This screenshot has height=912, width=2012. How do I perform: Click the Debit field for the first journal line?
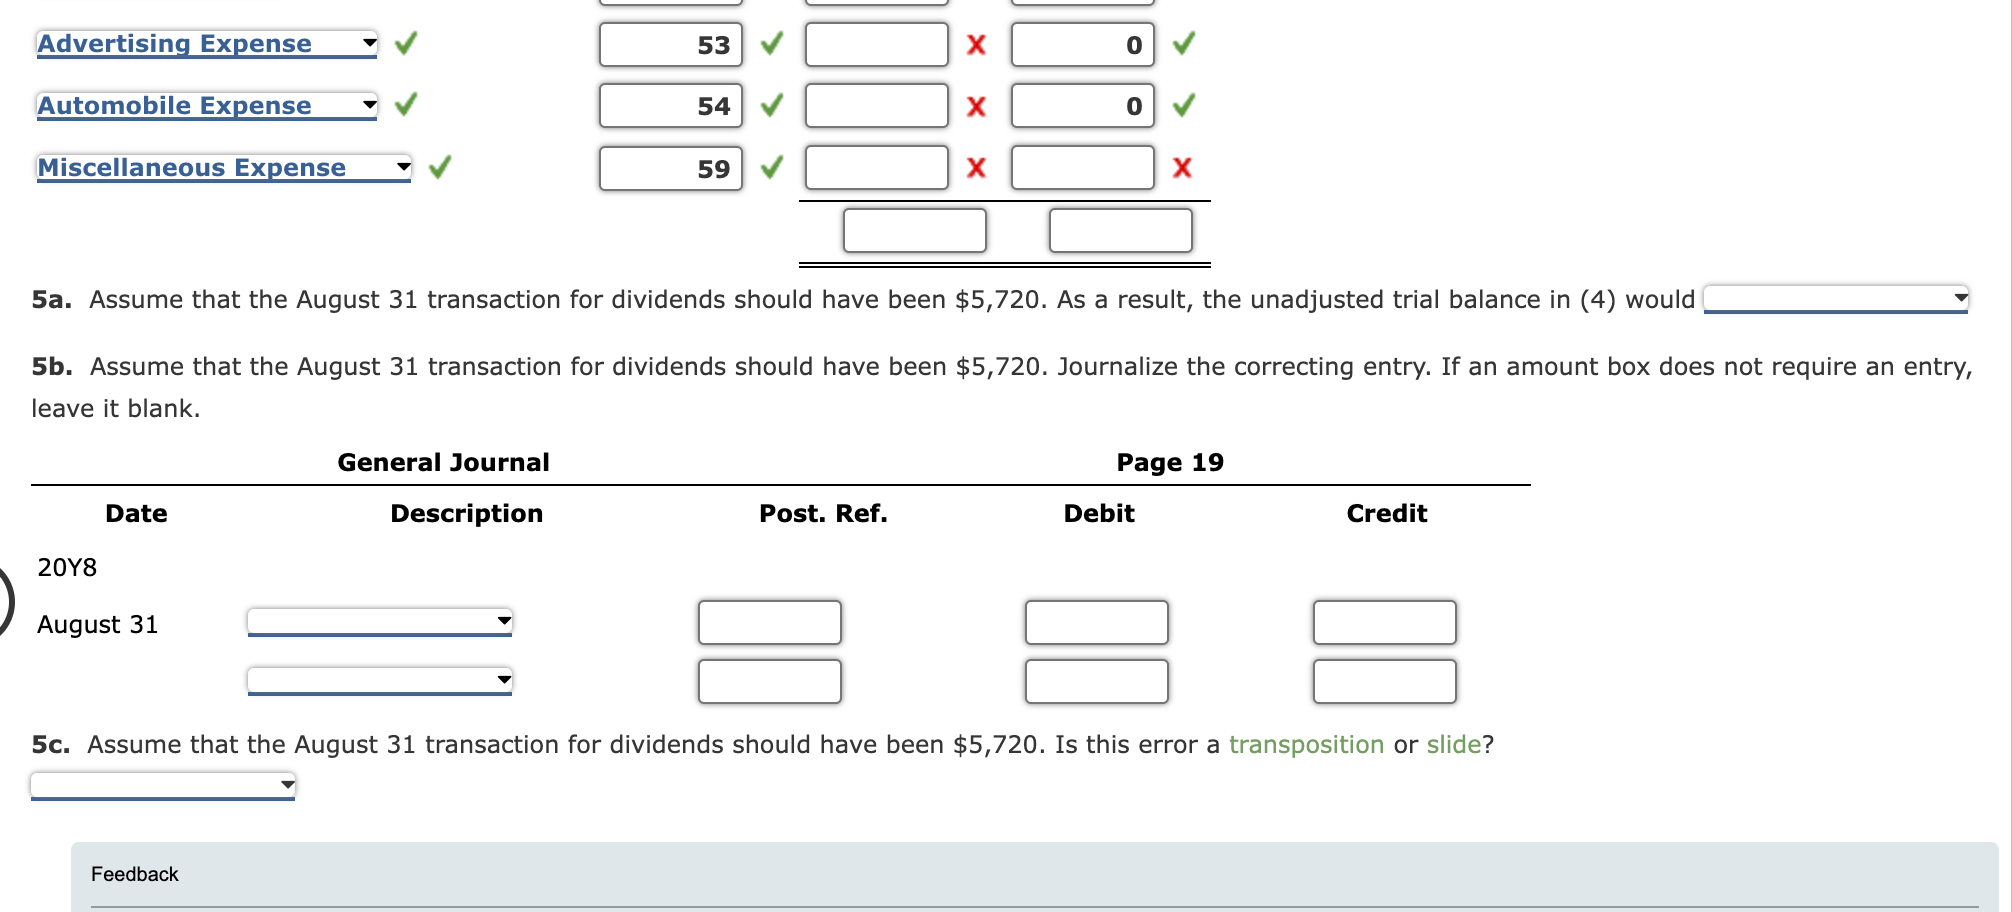[x=1097, y=623]
